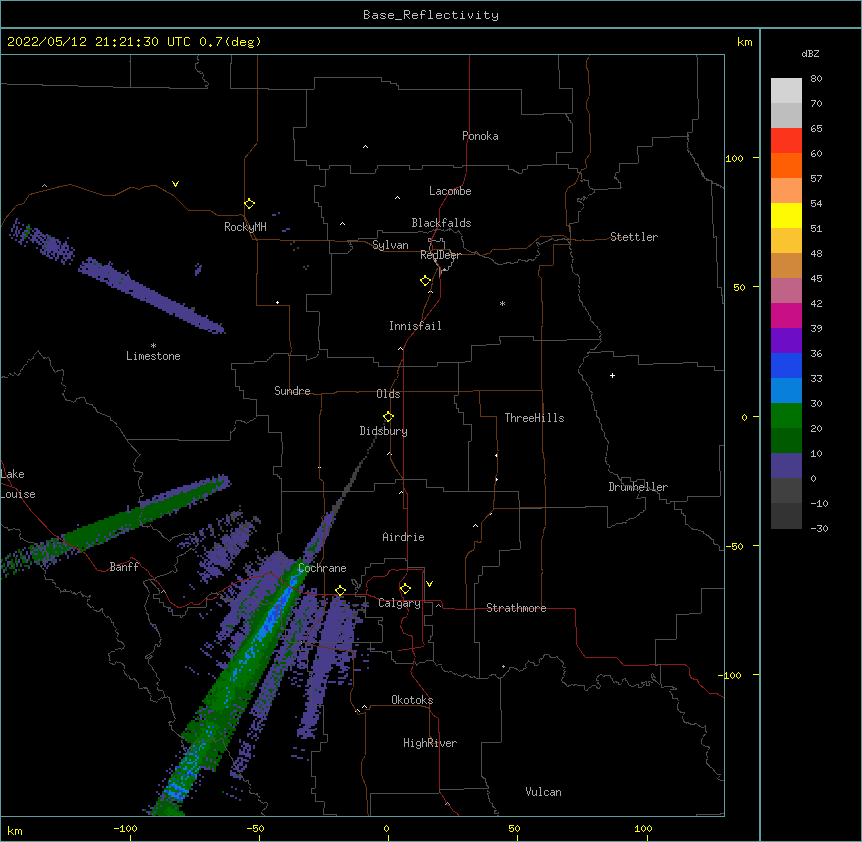Select the Sylvan label
Image resolution: width=862 pixels, height=842 pixels.
pyautogui.click(x=390, y=245)
